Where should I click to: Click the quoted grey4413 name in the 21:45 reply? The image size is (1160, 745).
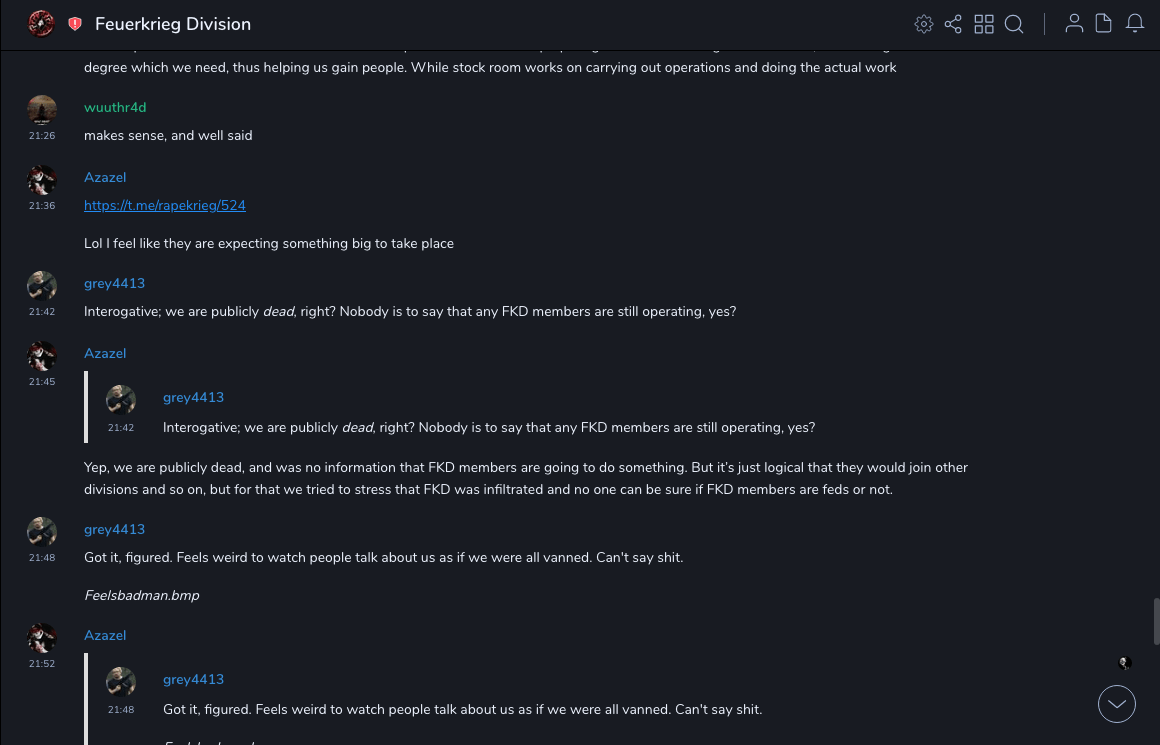point(193,397)
